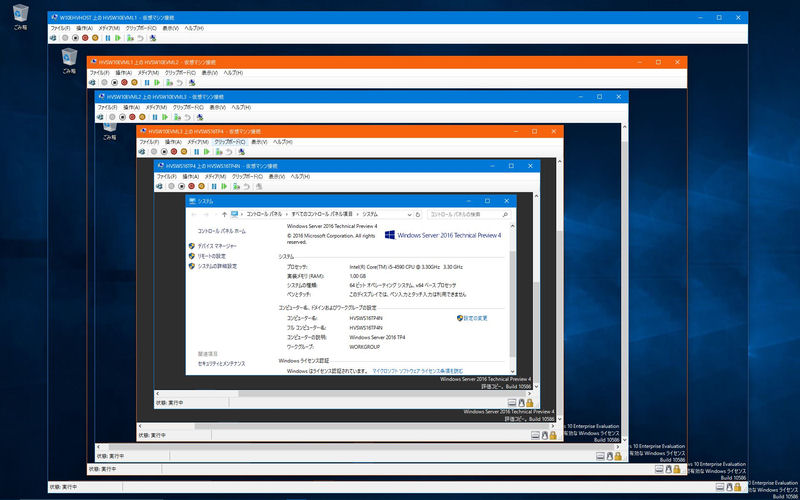Pause the HVSW10EVML2 virtual machine
This screenshot has width=800, height=500.
pyautogui.click(x=146, y=82)
